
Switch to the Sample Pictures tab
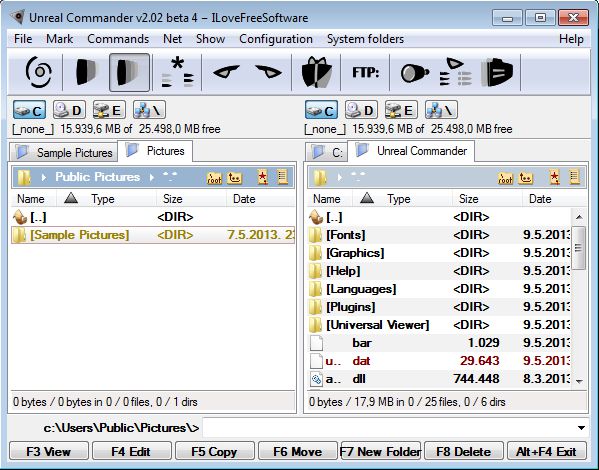(x=64, y=152)
